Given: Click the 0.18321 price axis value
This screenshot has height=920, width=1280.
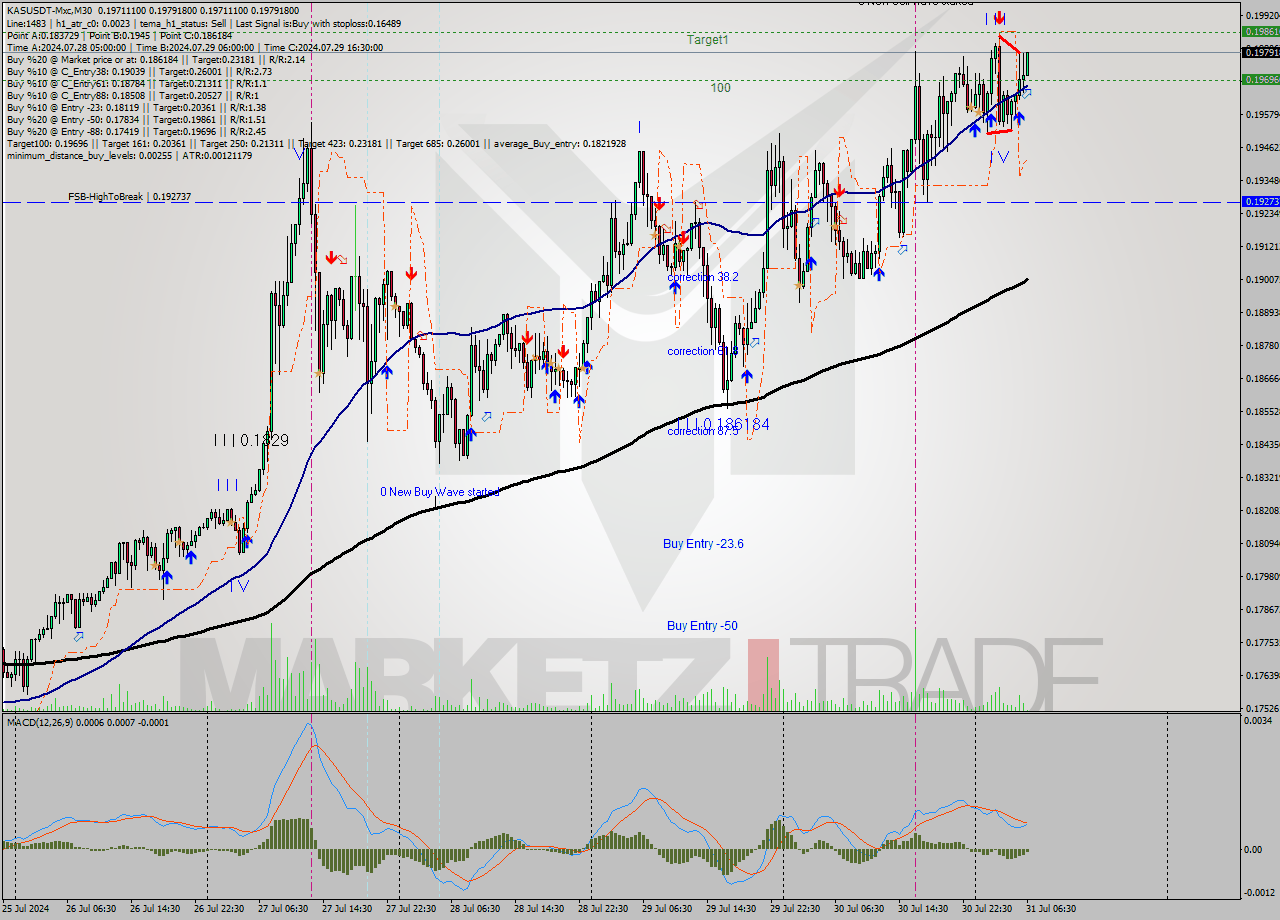Looking at the screenshot, I should 1262,477.
